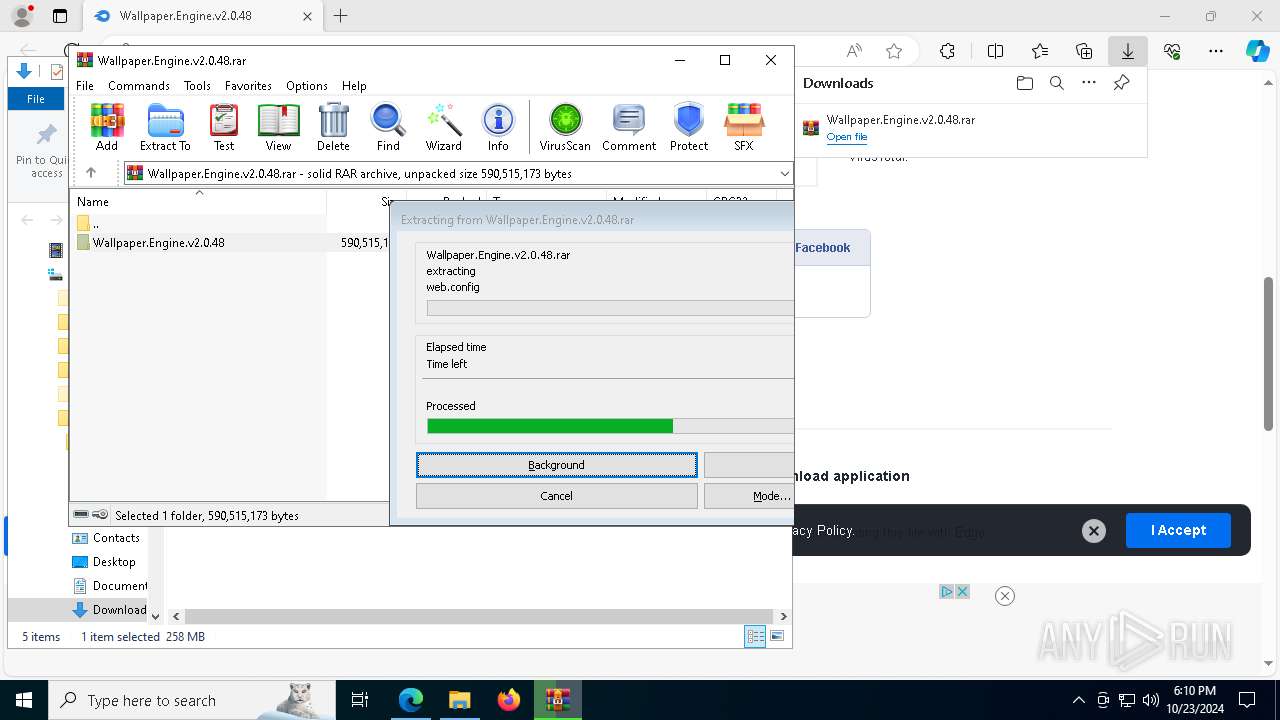
Task: Click the Info toolbar icon
Action: [x=498, y=127]
